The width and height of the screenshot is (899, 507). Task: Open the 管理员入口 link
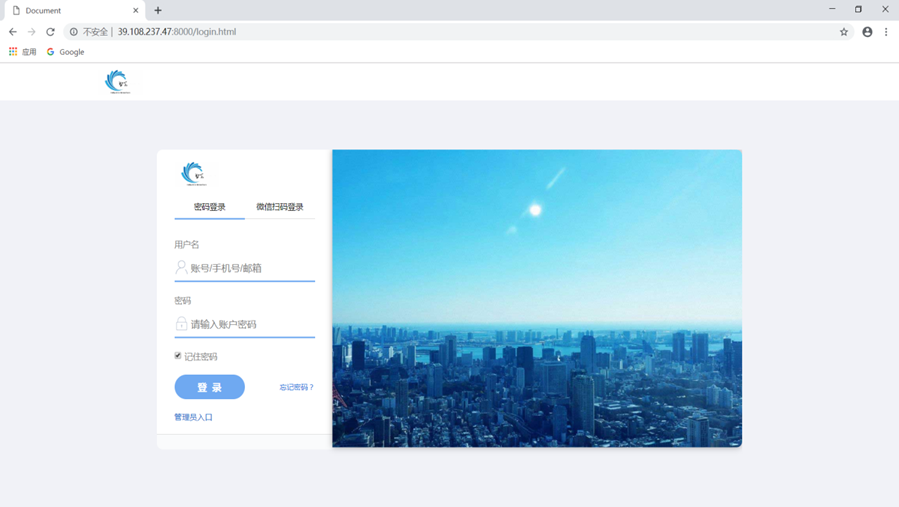point(193,417)
